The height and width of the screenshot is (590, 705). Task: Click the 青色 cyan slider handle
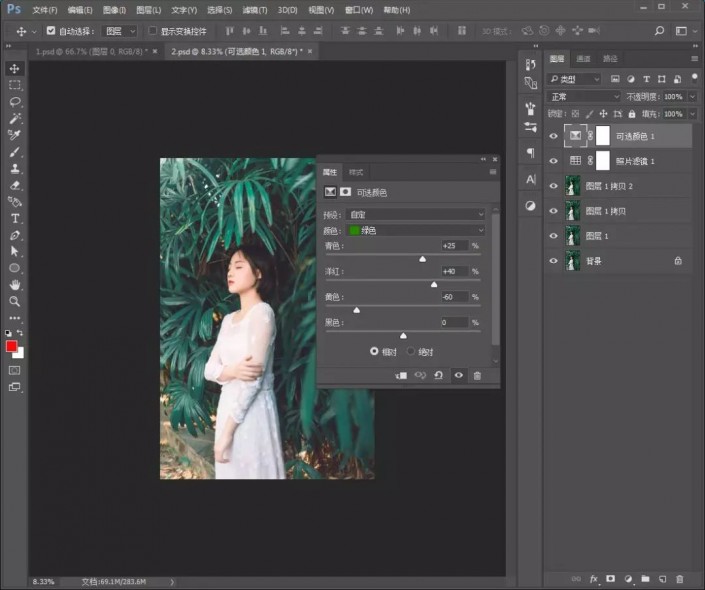tap(422, 259)
